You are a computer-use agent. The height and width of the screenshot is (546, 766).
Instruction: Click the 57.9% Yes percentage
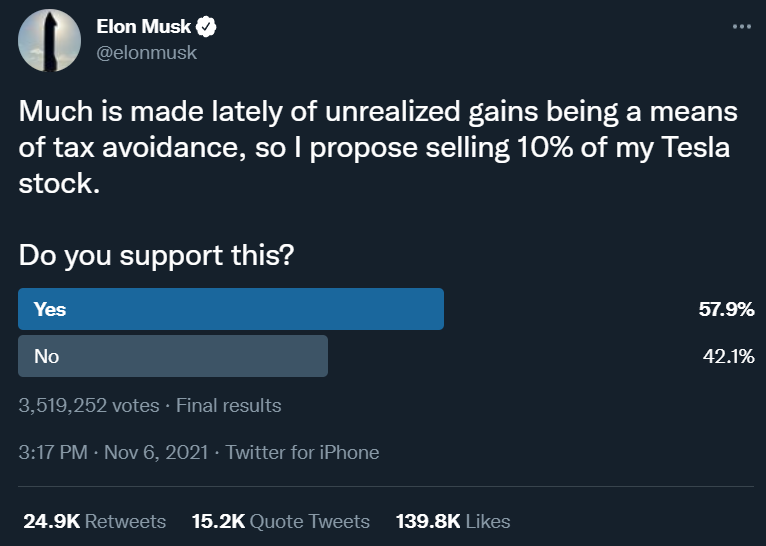726,310
